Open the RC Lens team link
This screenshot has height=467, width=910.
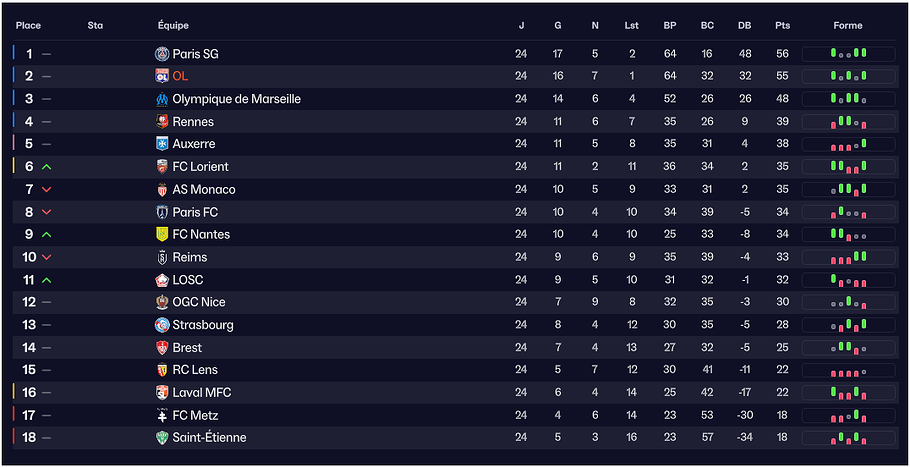(195, 370)
